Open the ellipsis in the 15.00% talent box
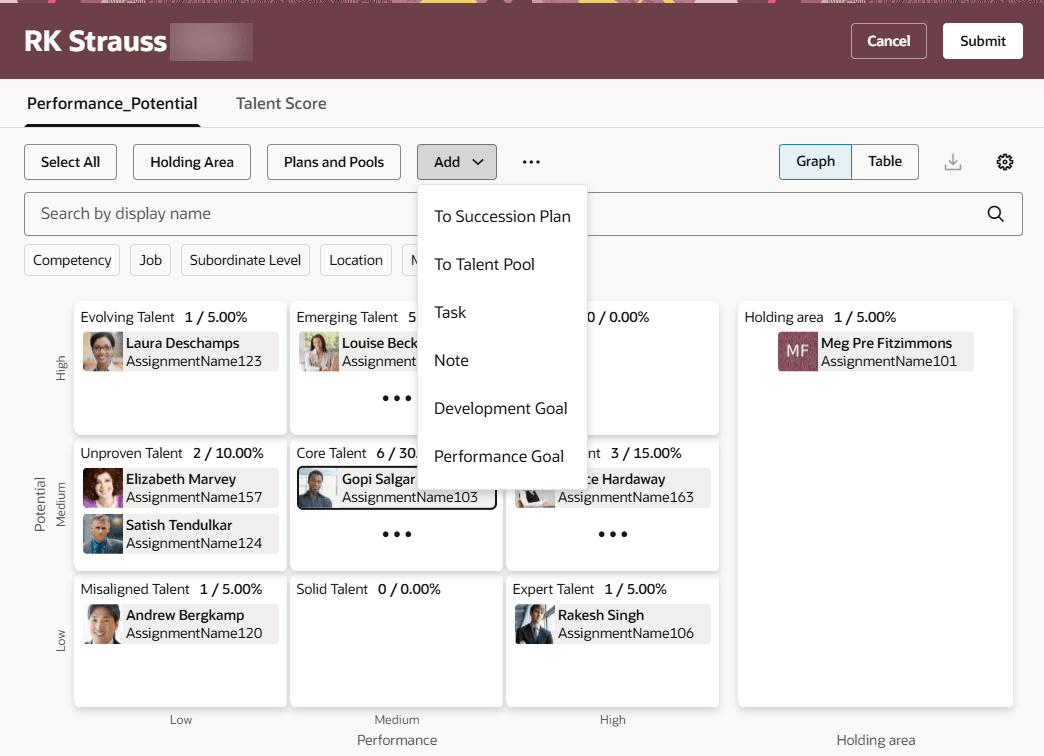Viewport: 1044px width, 756px height. (x=613, y=534)
